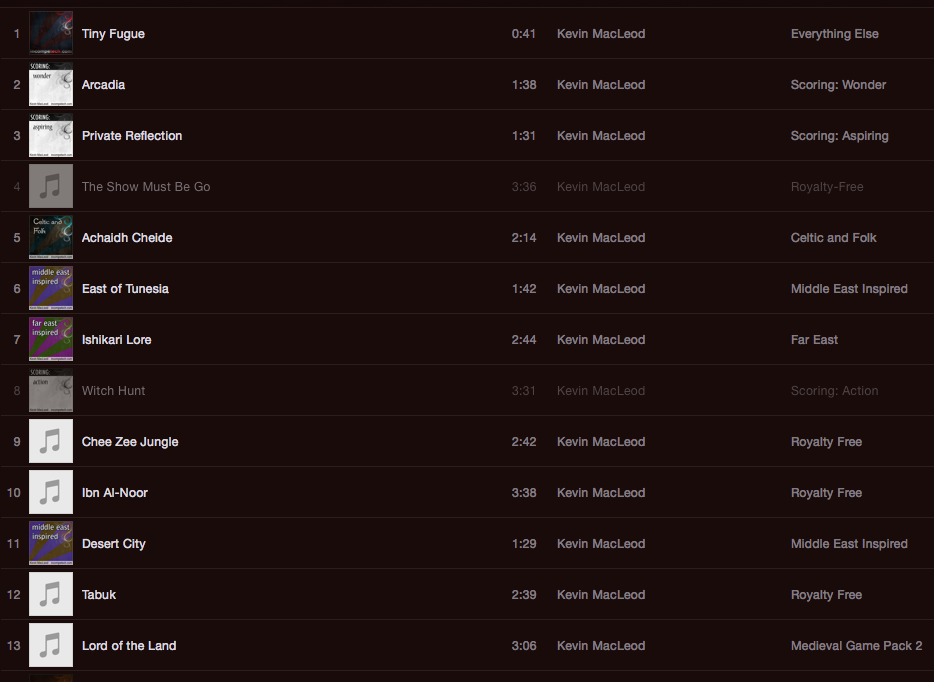Select the Arcadia Scoring Wonder cover art
Screen dimensions: 934x682
click(51, 85)
